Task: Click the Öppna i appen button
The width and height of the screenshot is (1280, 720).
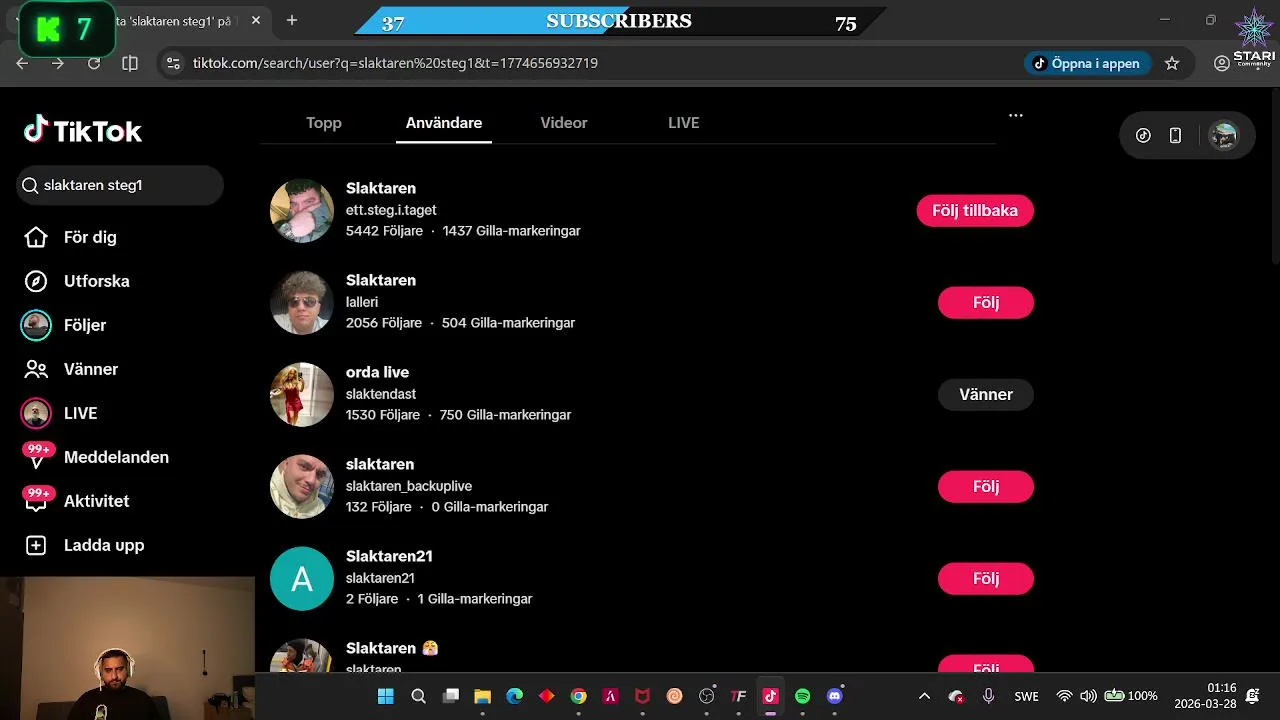Action: click(1088, 63)
